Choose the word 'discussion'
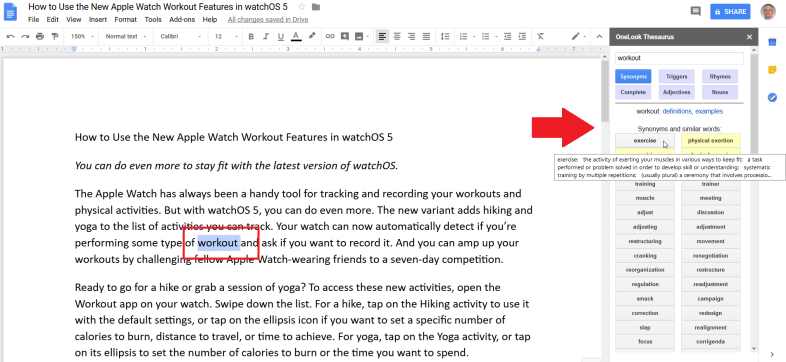786x362 pixels. point(710,213)
